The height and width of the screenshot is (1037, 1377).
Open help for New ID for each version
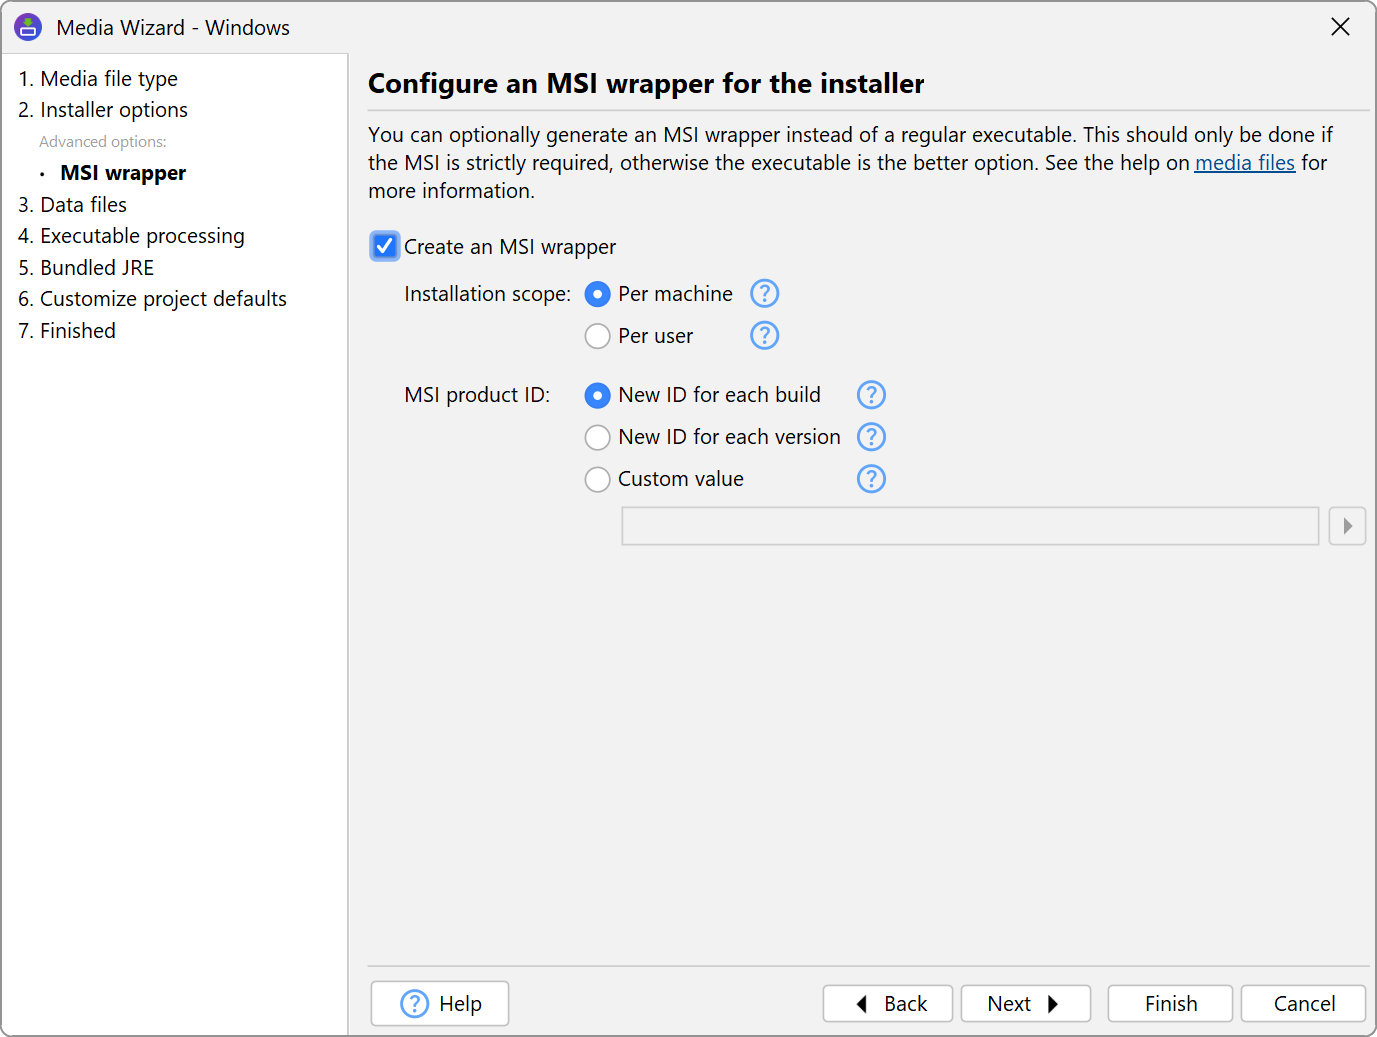(871, 437)
